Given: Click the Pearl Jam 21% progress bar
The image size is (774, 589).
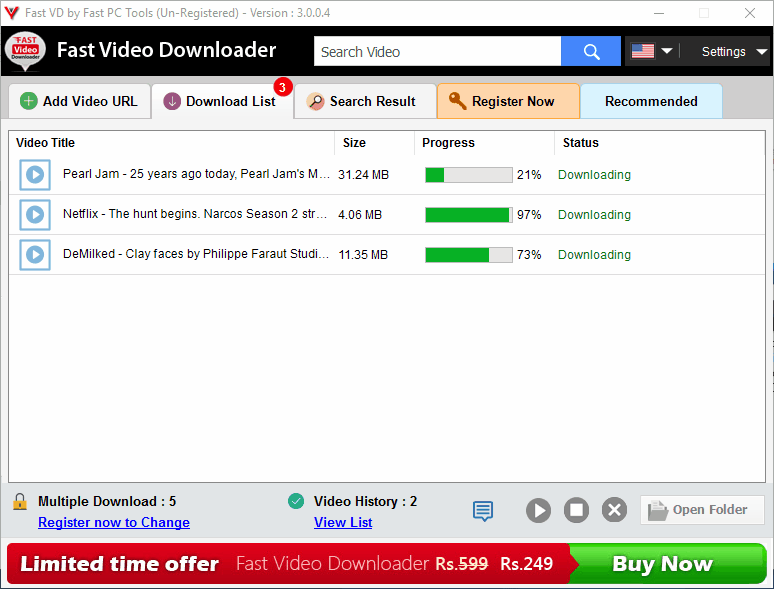Looking at the screenshot, I should click(468, 175).
